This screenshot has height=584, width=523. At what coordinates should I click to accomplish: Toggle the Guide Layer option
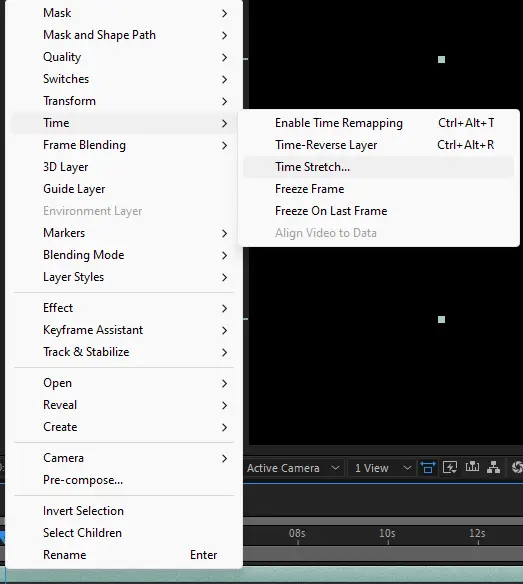[x=124, y=189]
